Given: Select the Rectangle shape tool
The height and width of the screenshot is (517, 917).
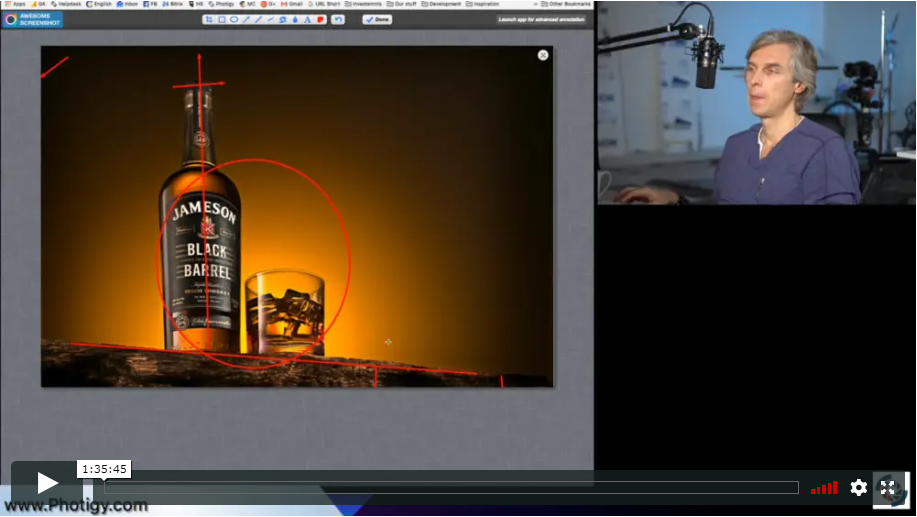Looking at the screenshot, I should coord(222,19).
